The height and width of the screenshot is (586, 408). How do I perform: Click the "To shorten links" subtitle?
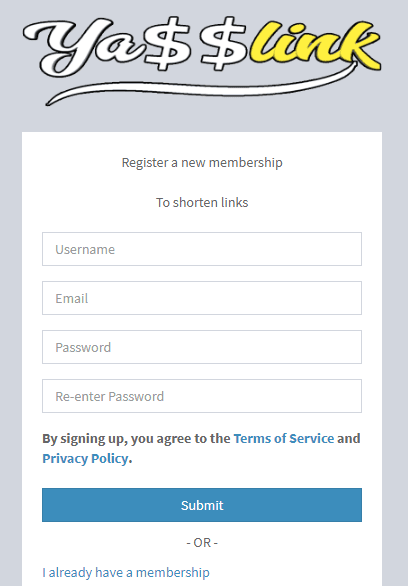click(202, 203)
